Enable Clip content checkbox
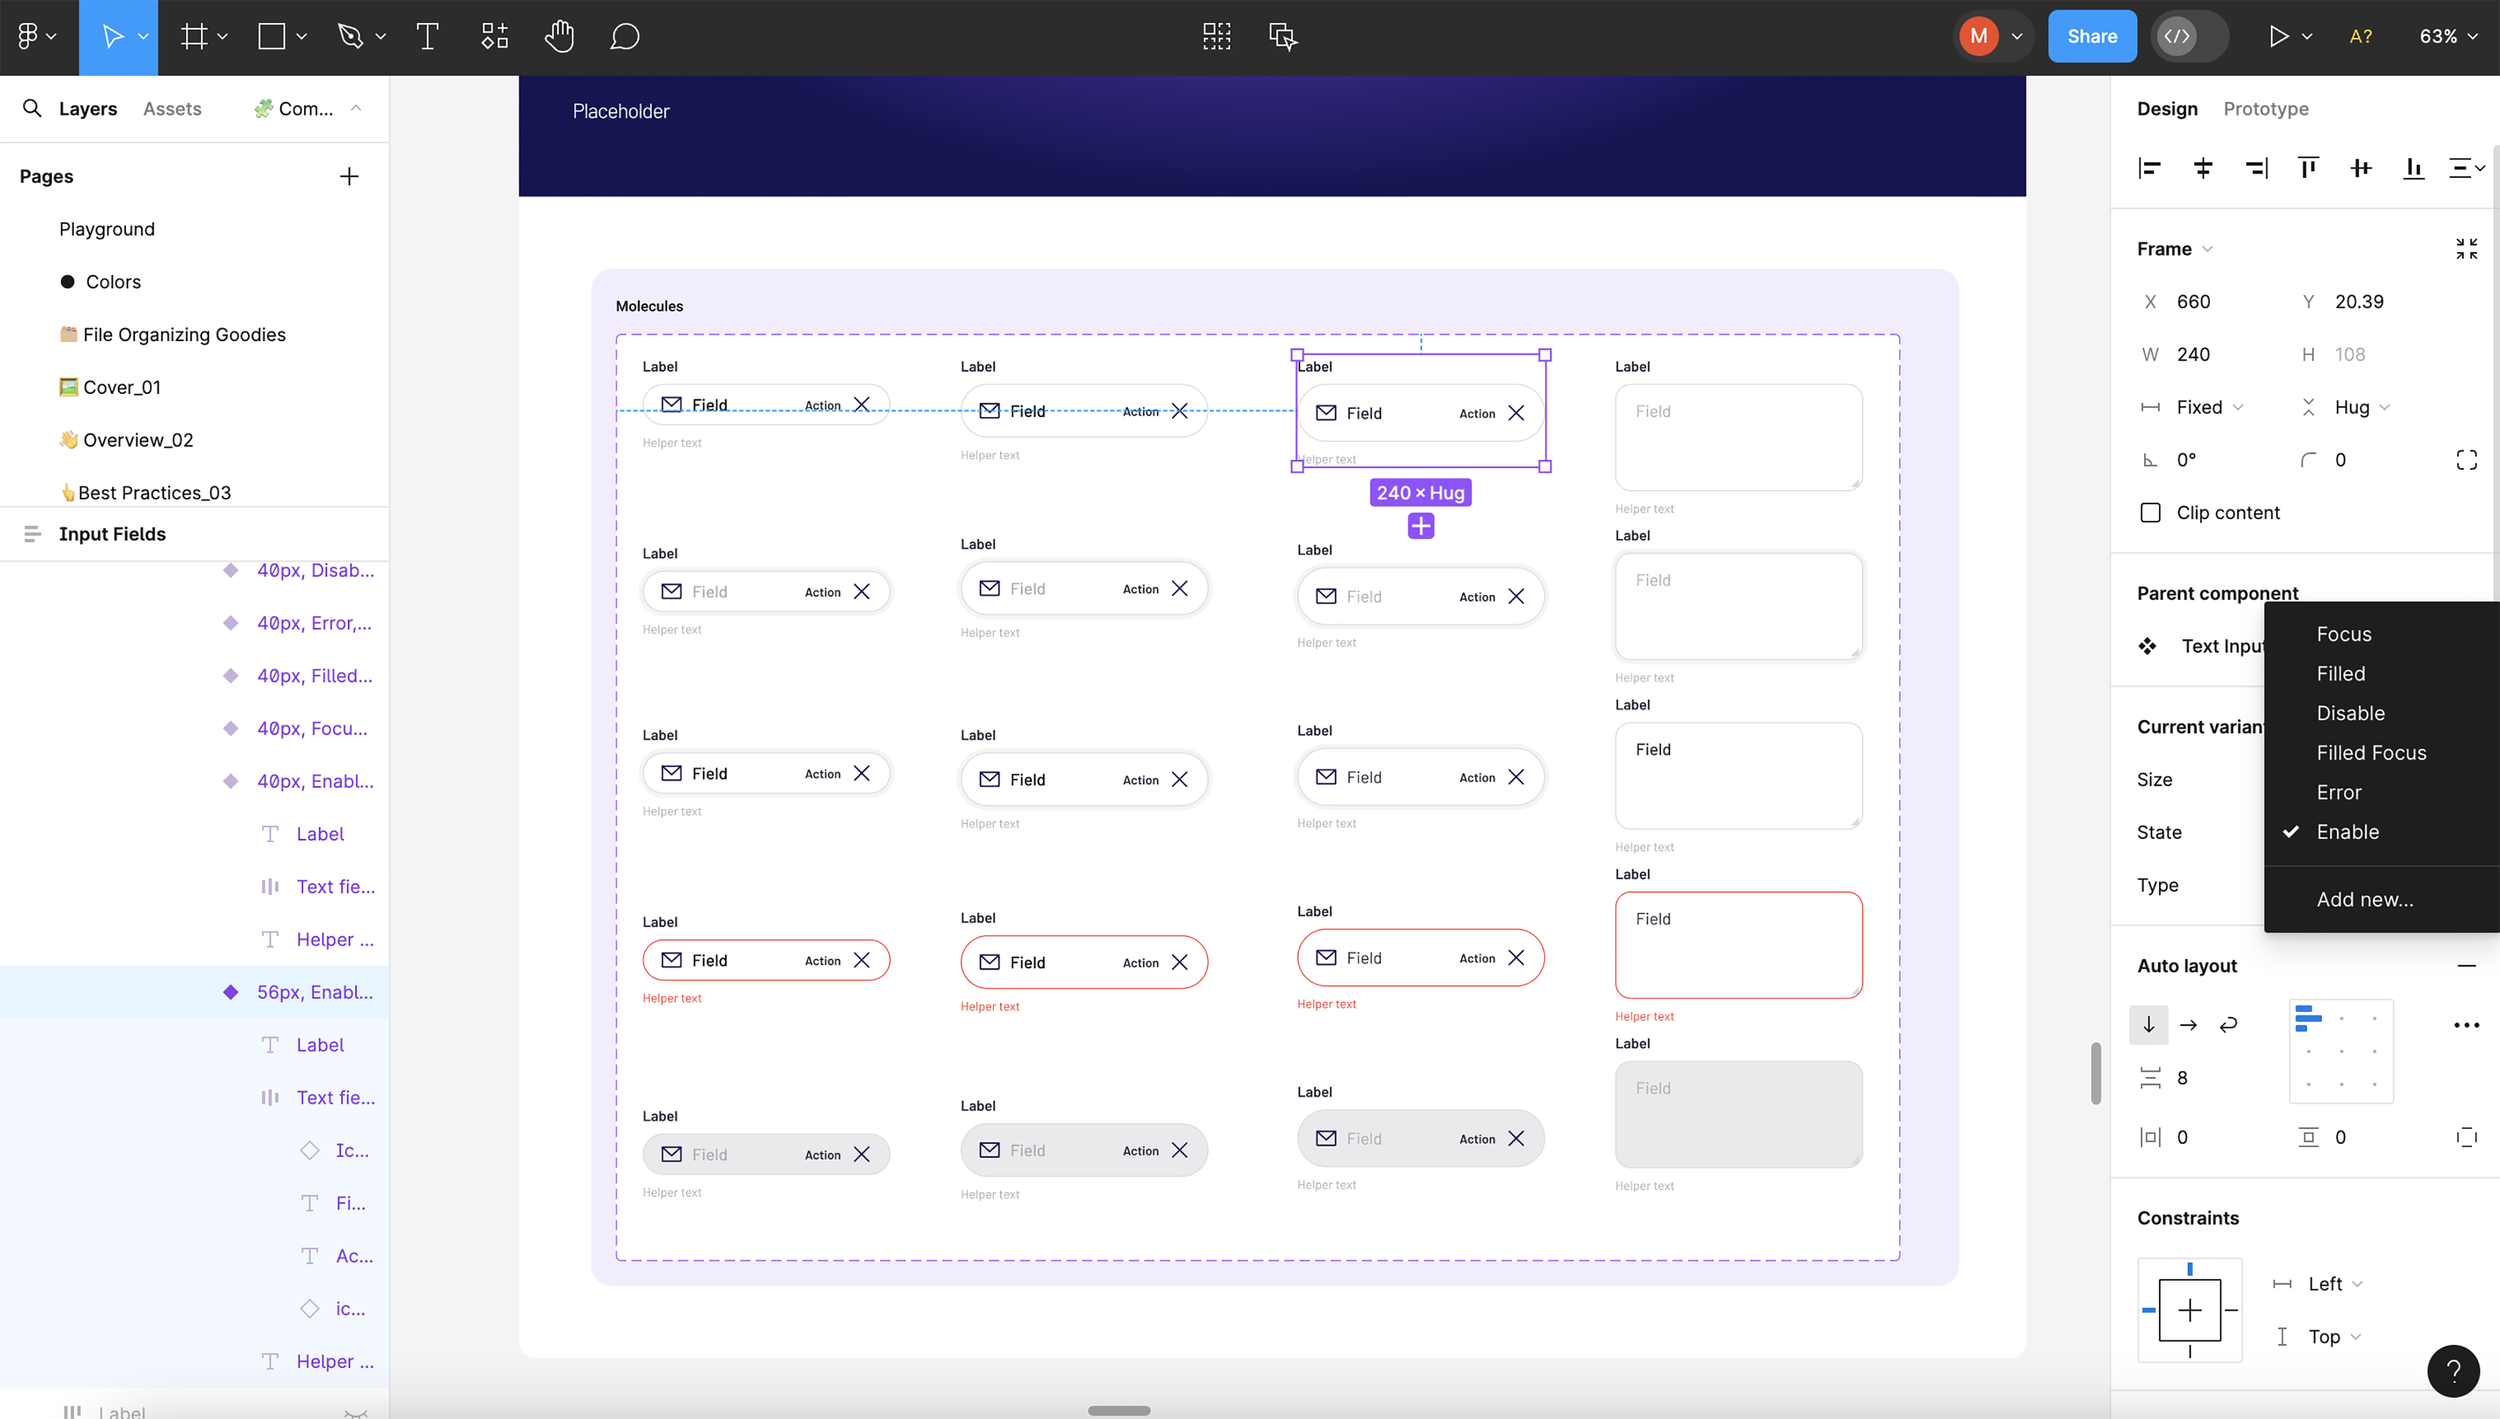2500x1419 pixels. [2150, 513]
